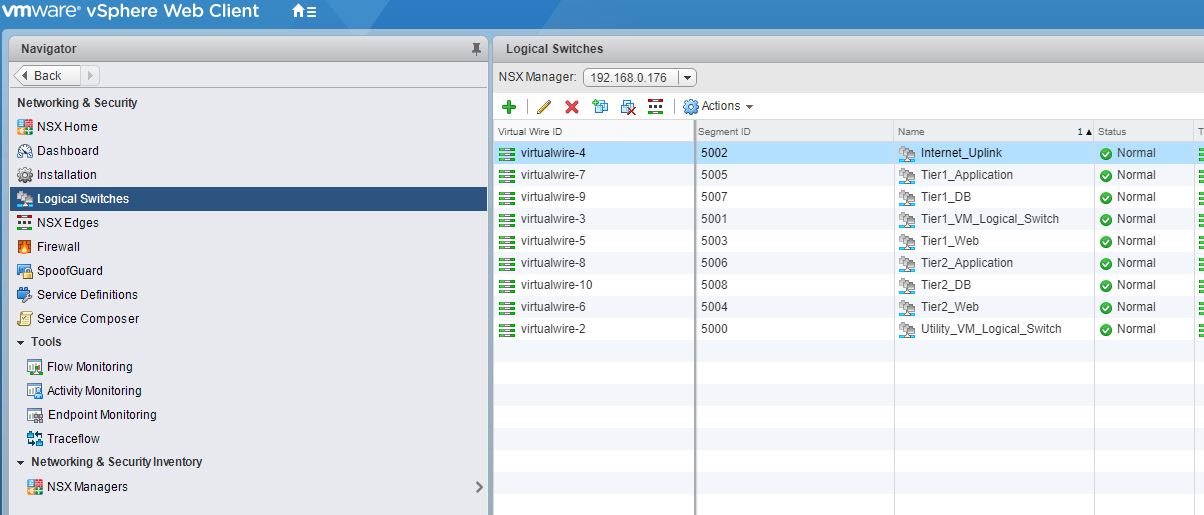Click the Tier1_Application switch name

tap(967, 175)
